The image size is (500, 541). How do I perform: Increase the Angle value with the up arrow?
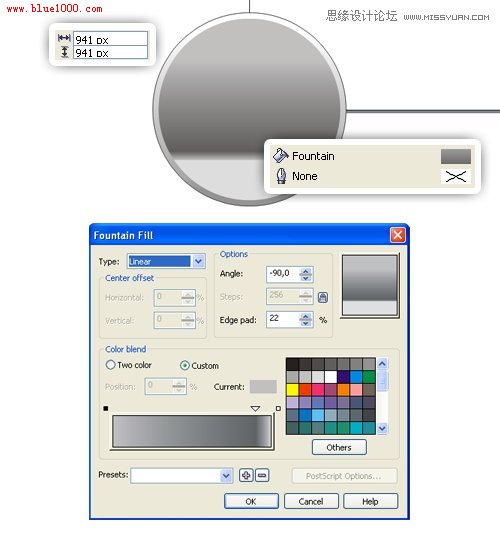pos(305,271)
